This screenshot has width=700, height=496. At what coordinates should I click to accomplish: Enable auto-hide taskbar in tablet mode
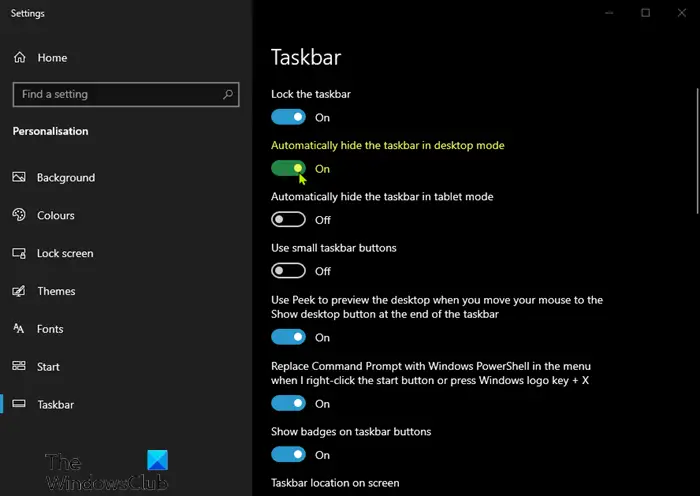(x=288, y=220)
